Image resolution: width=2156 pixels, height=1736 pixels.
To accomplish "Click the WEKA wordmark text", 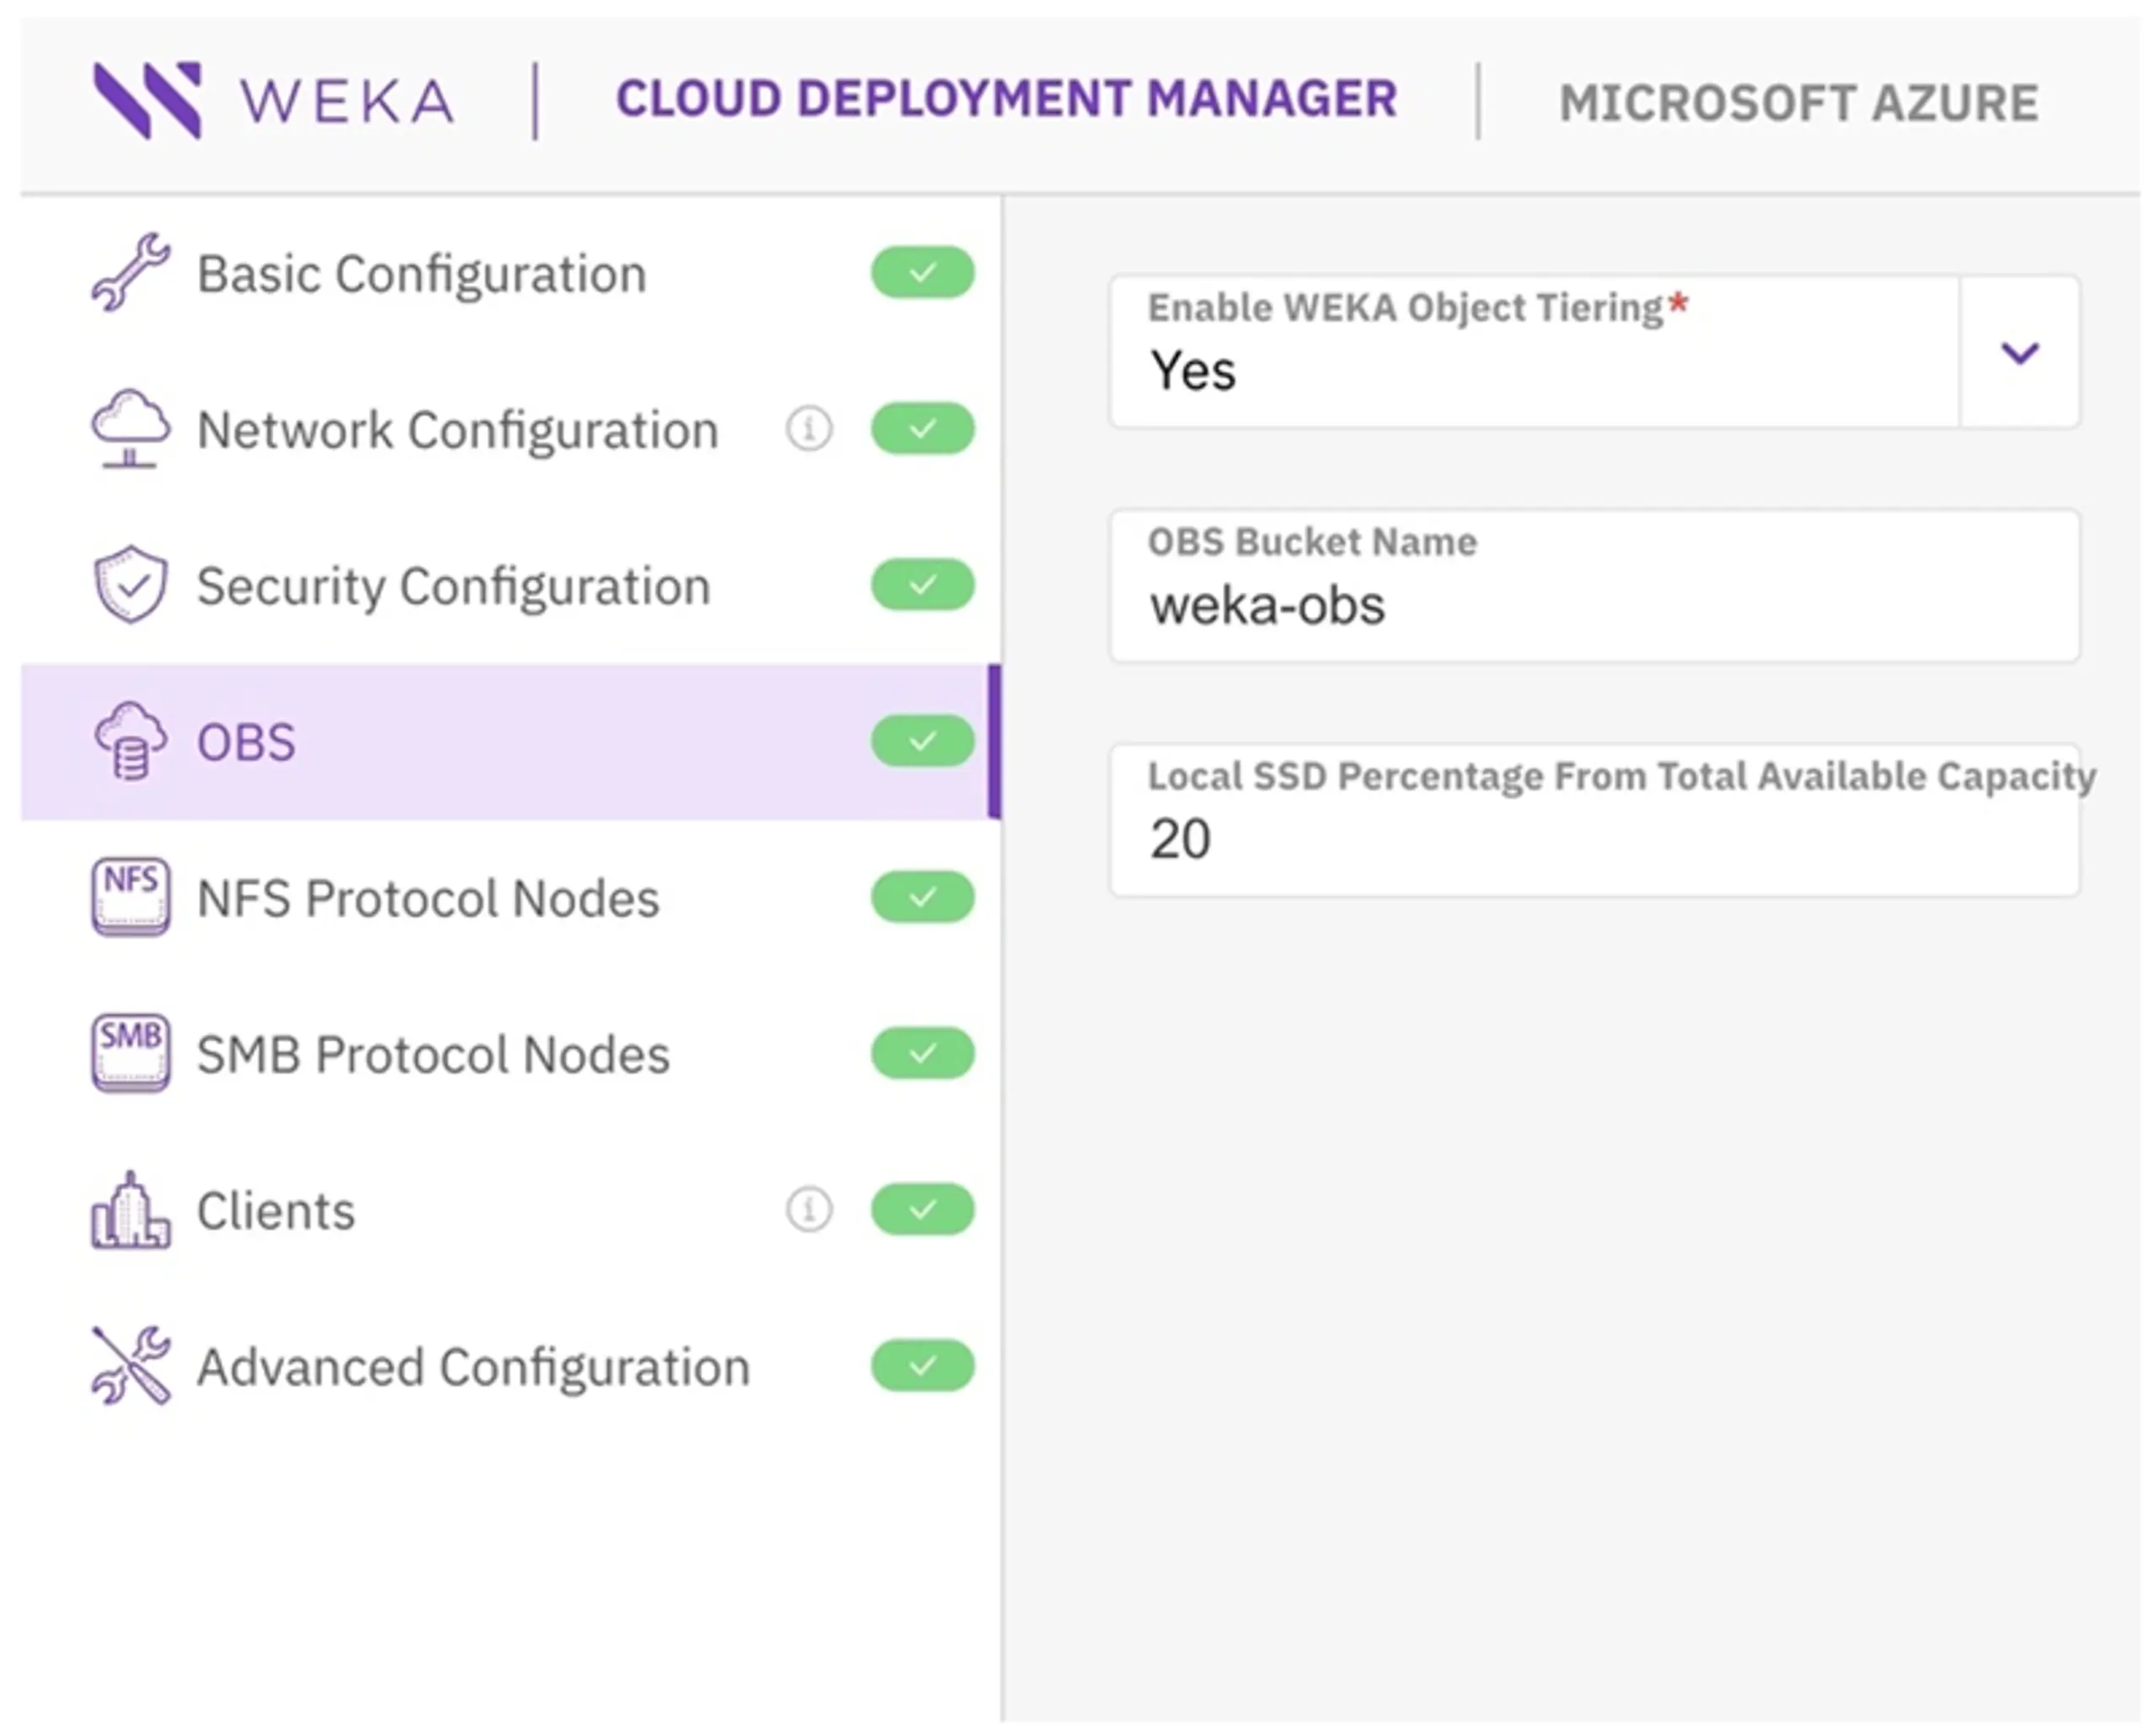I will coord(347,101).
